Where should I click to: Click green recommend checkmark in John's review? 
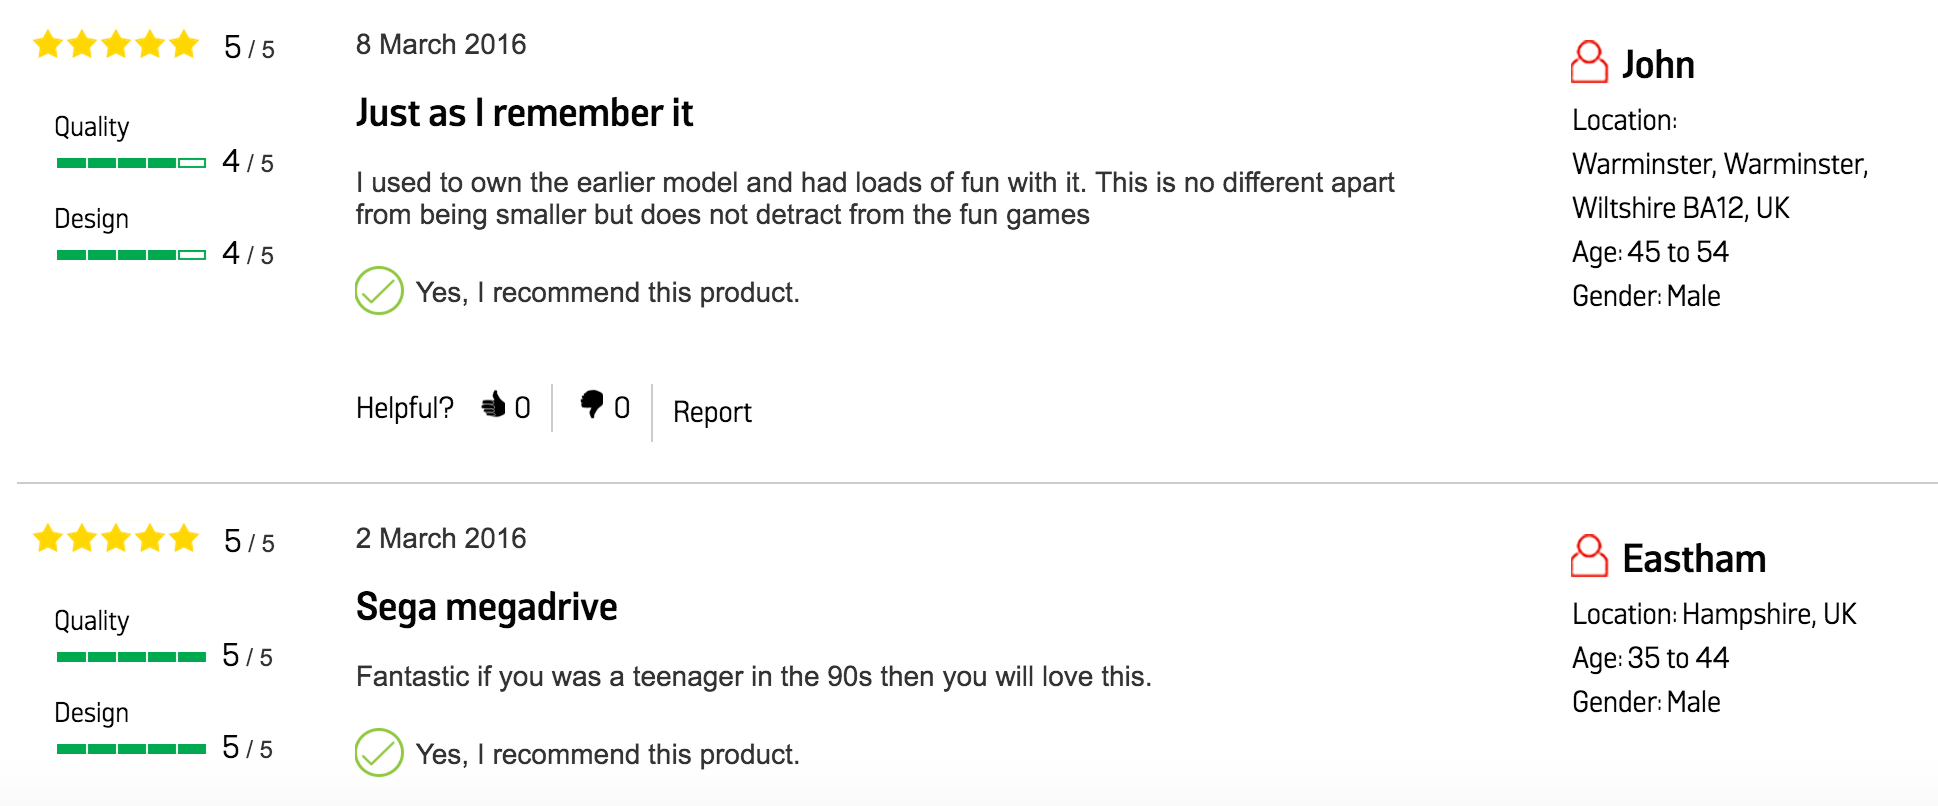tap(379, 291)
